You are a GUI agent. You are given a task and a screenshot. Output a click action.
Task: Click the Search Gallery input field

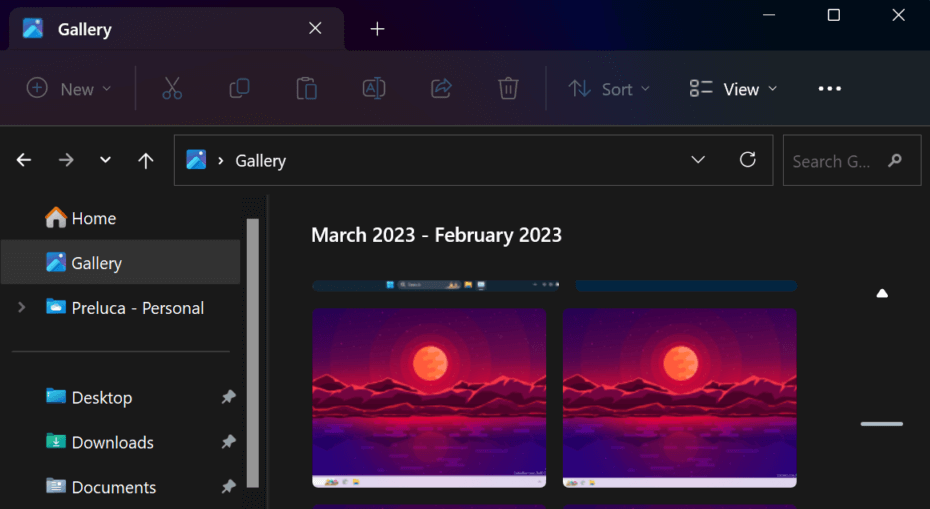(833, 161)
